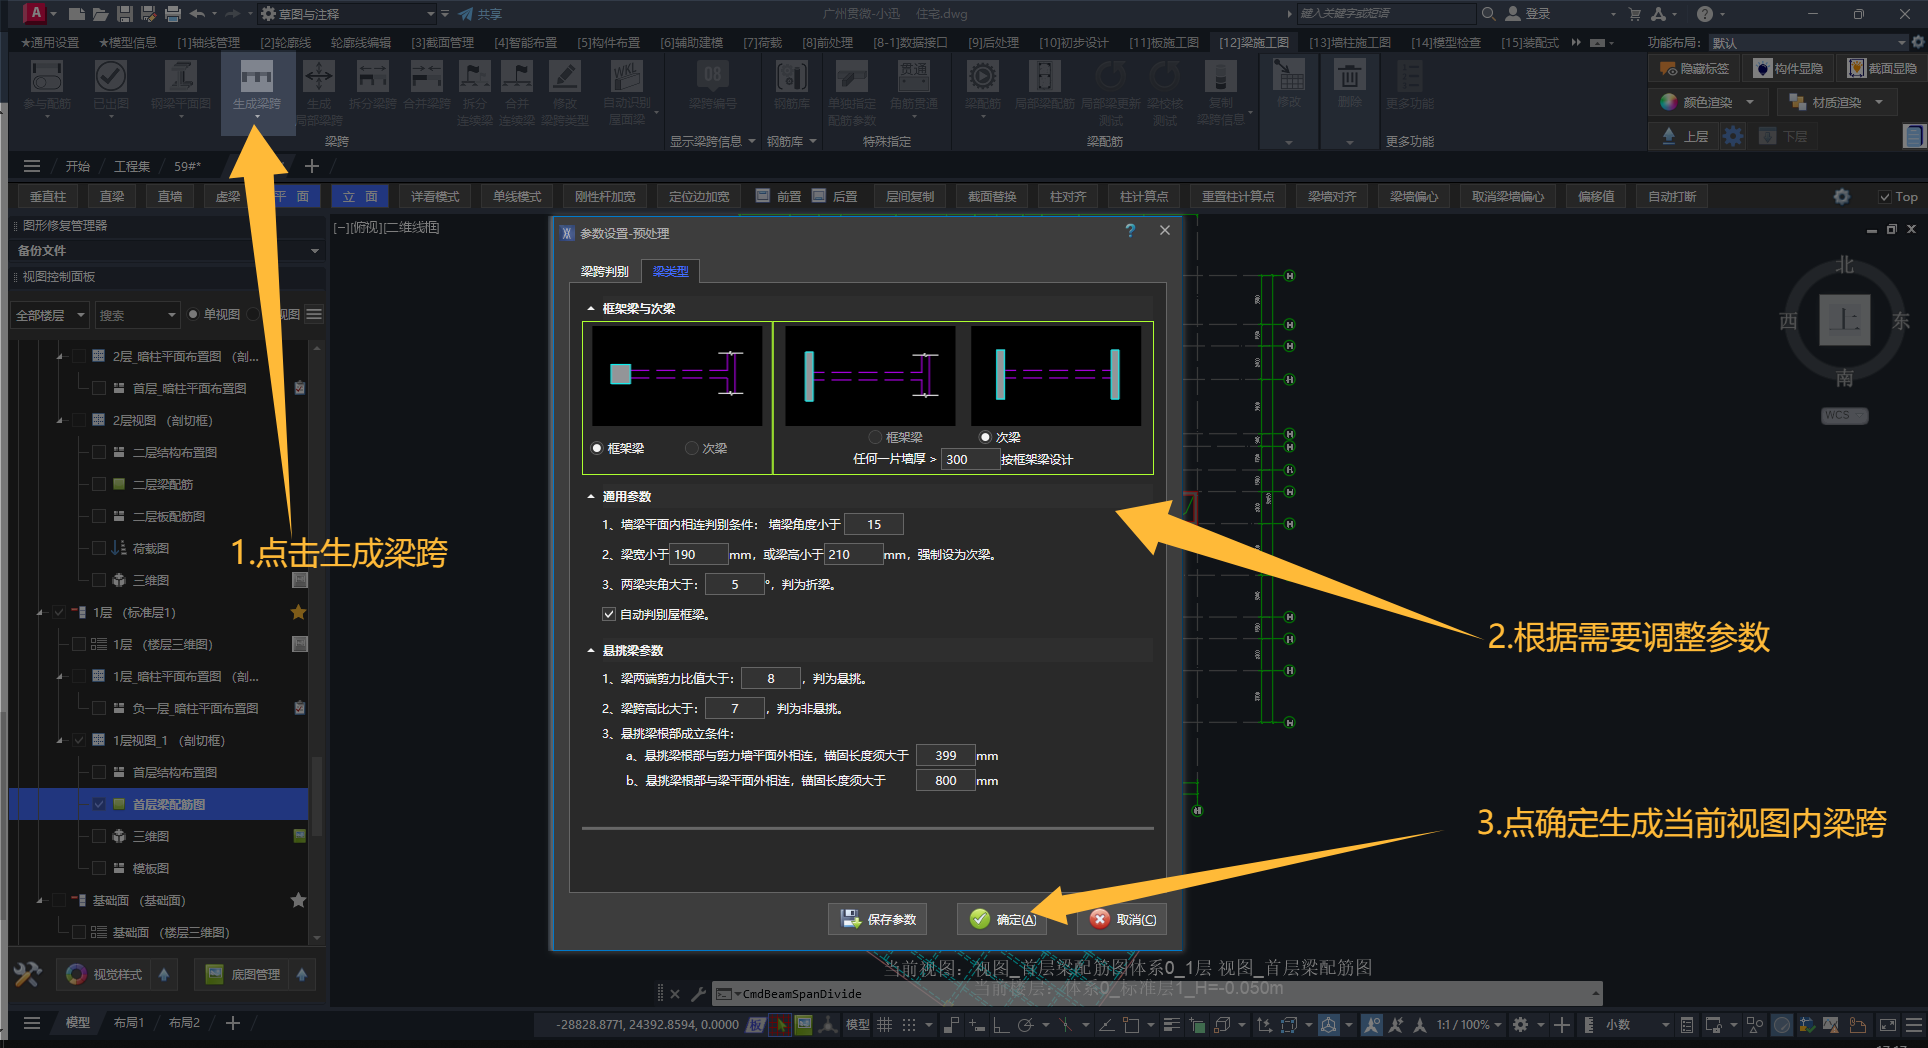Toggle the 自动判别屋框梁 checkbox
The image size is (1928, 1048).
coord(608,614)
